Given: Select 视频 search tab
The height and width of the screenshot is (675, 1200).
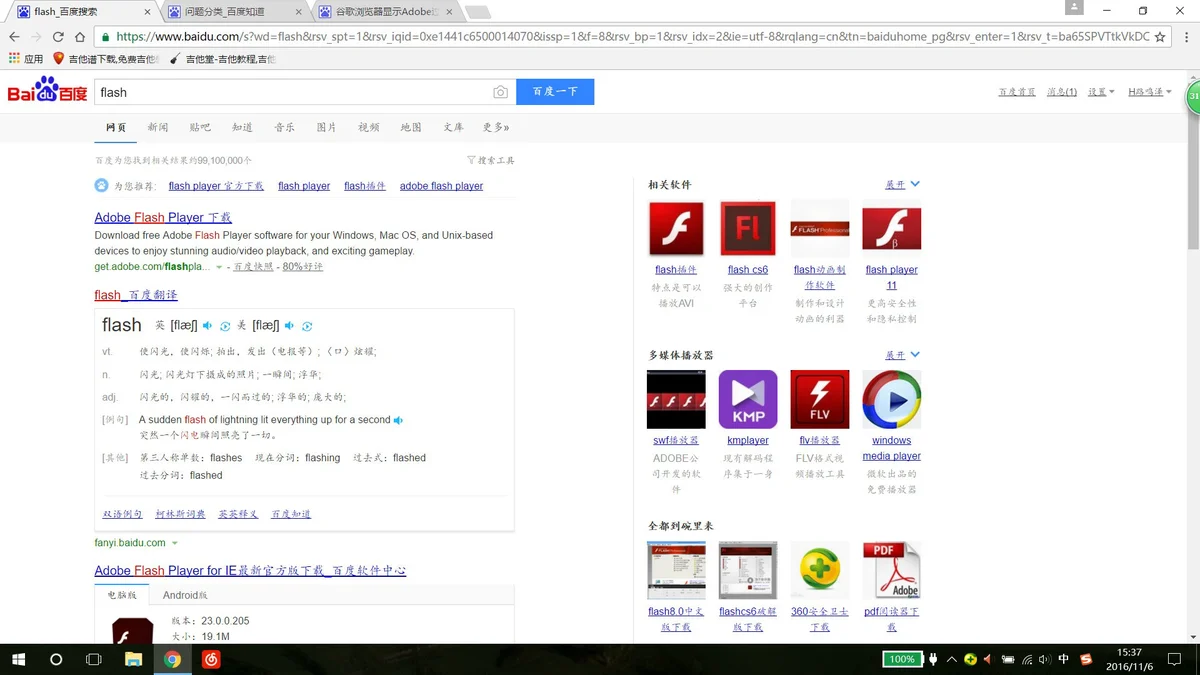Looking at the screenshot, I should point(369,128).
